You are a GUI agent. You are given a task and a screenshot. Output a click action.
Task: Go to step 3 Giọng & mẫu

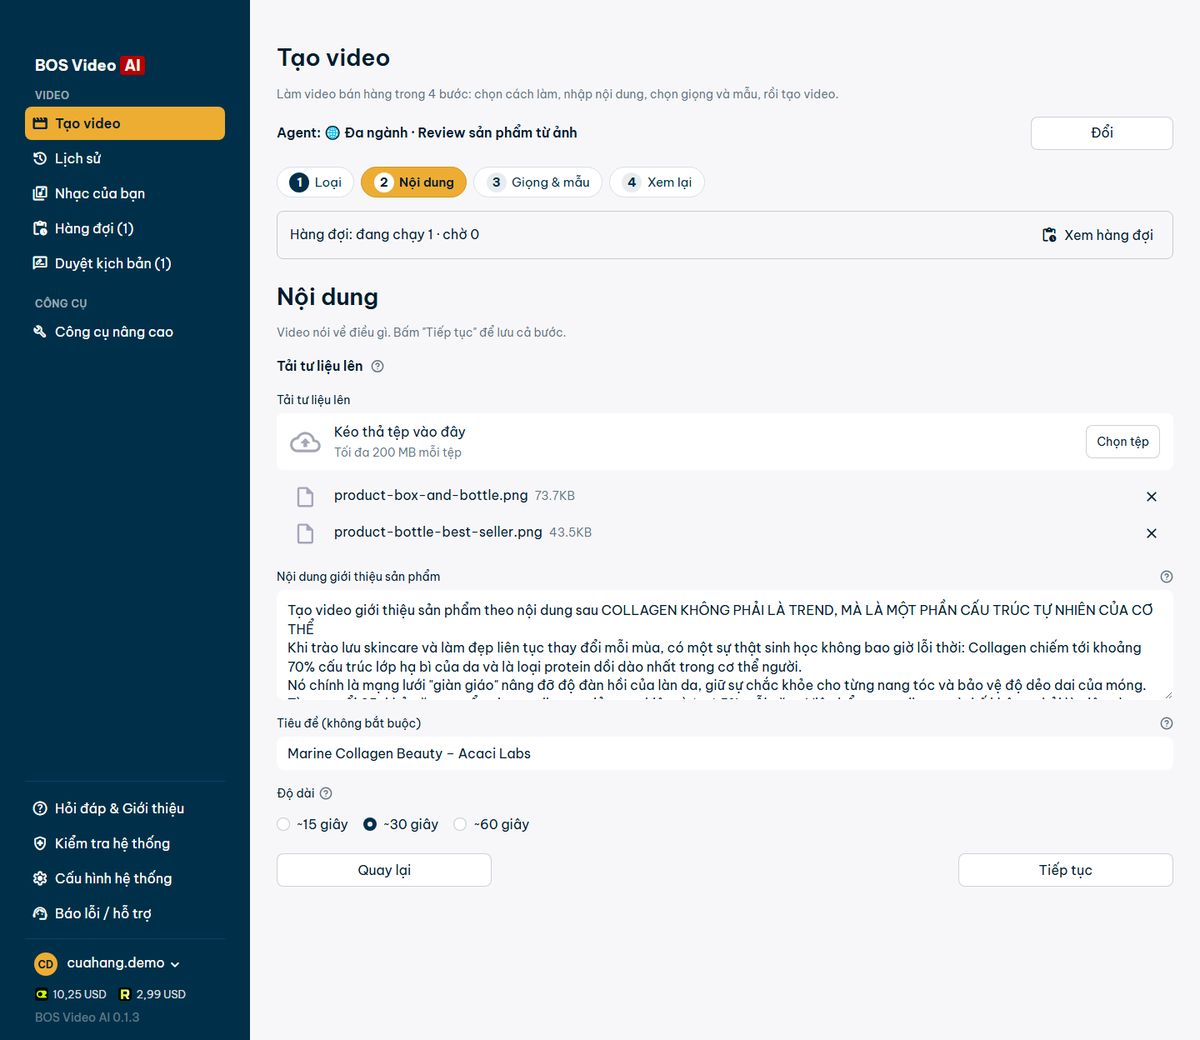pos(538,182)
